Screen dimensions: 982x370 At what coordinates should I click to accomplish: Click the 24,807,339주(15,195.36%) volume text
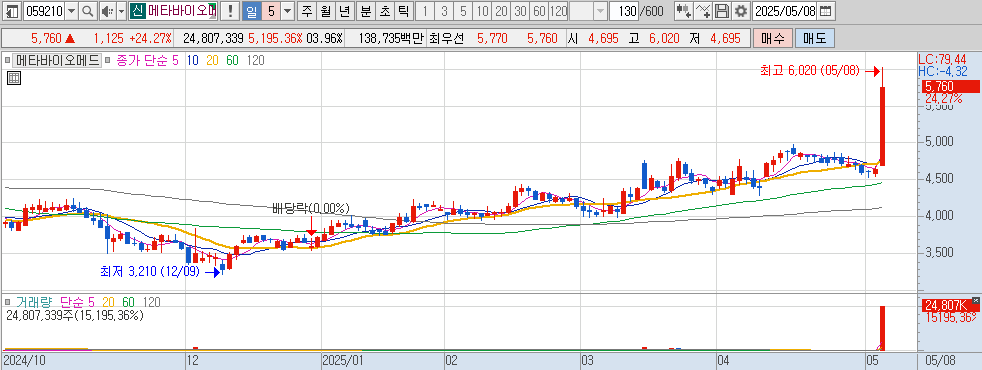click(x=75, y=316)
